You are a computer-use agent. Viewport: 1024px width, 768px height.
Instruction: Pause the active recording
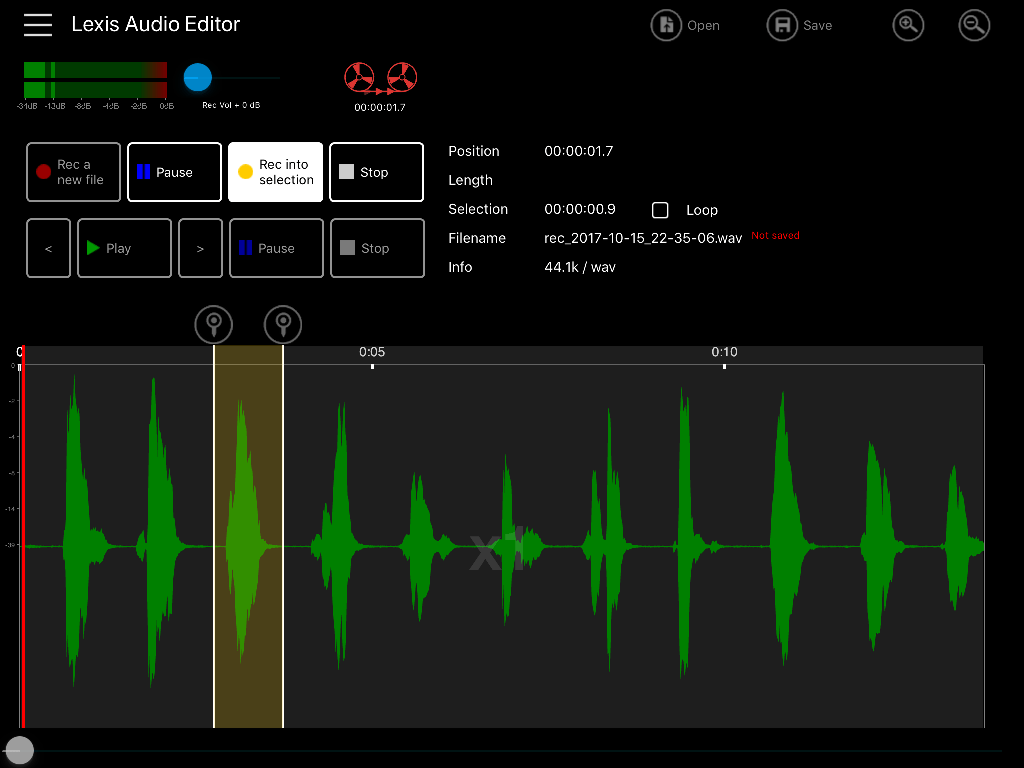[x=174, y=172]
